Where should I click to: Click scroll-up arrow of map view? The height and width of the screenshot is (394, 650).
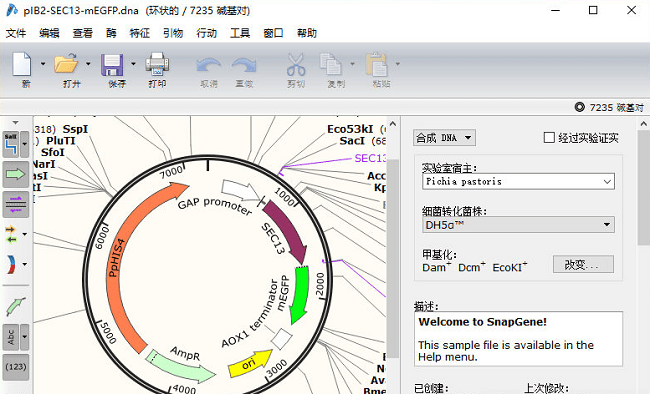pos(393,124)
